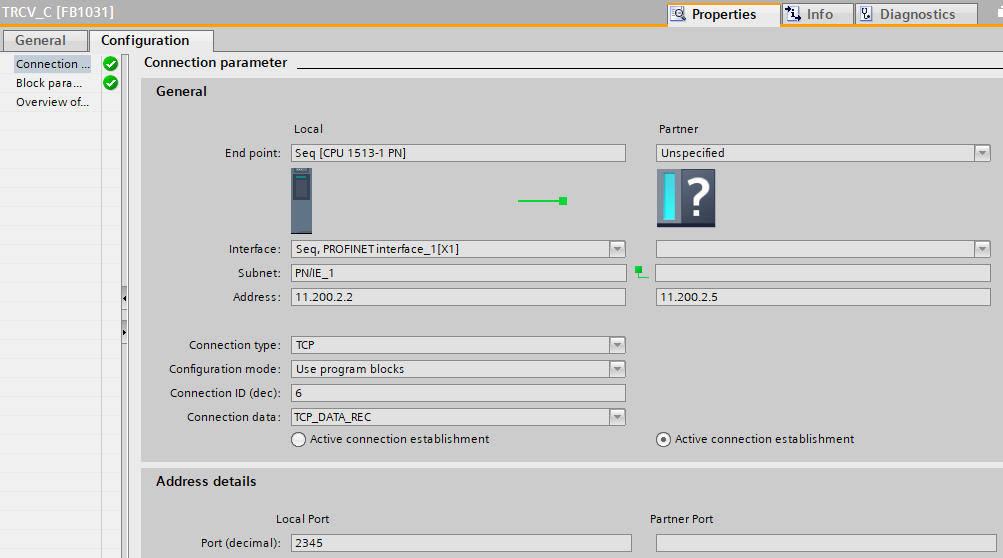1003x558 pixels.
Task: Click the unspecified partner device question mark icon
Action: pyautogui.click(x=686, y=197)
